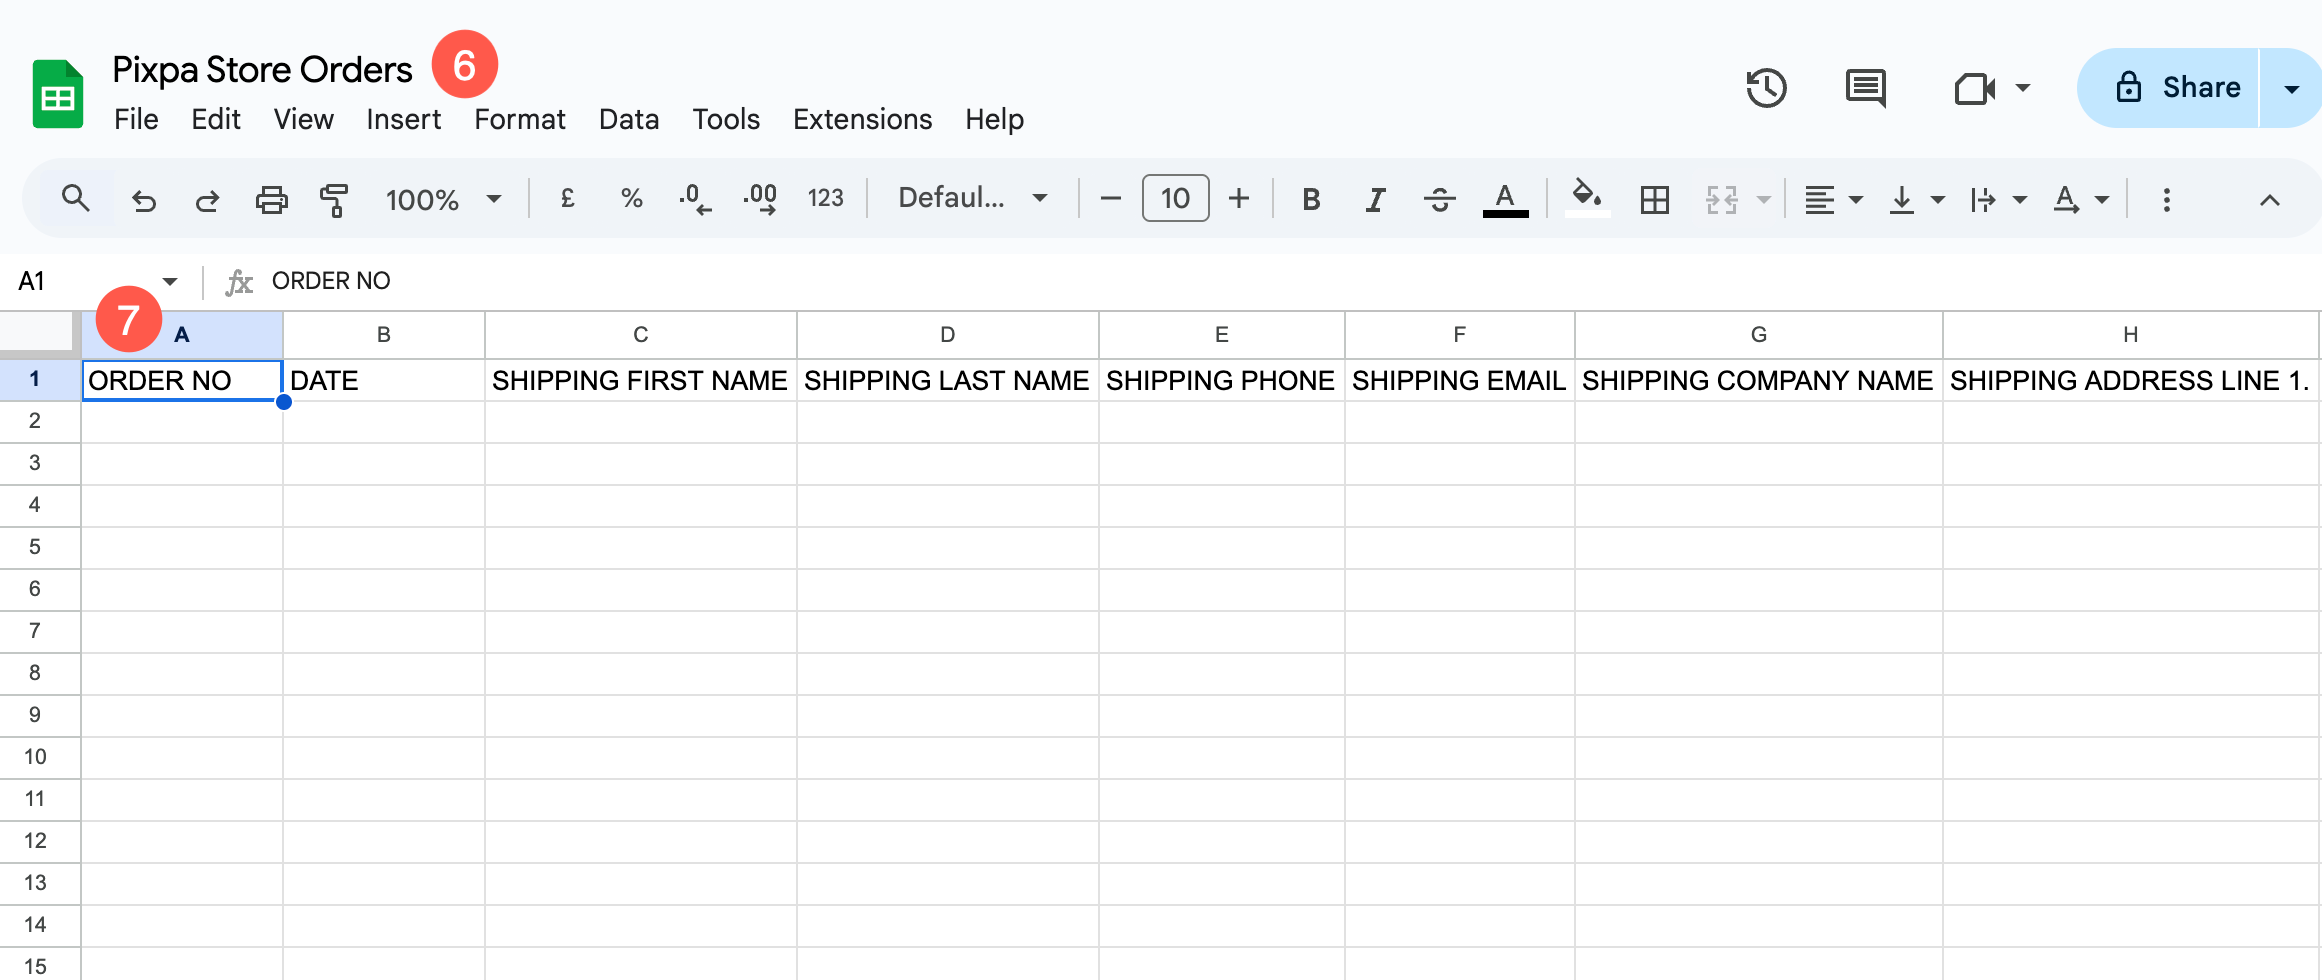Expand the meeting options arrow
Image resolution: width=2322 pixels, height=980 pixels.
tap(2022, 88)
